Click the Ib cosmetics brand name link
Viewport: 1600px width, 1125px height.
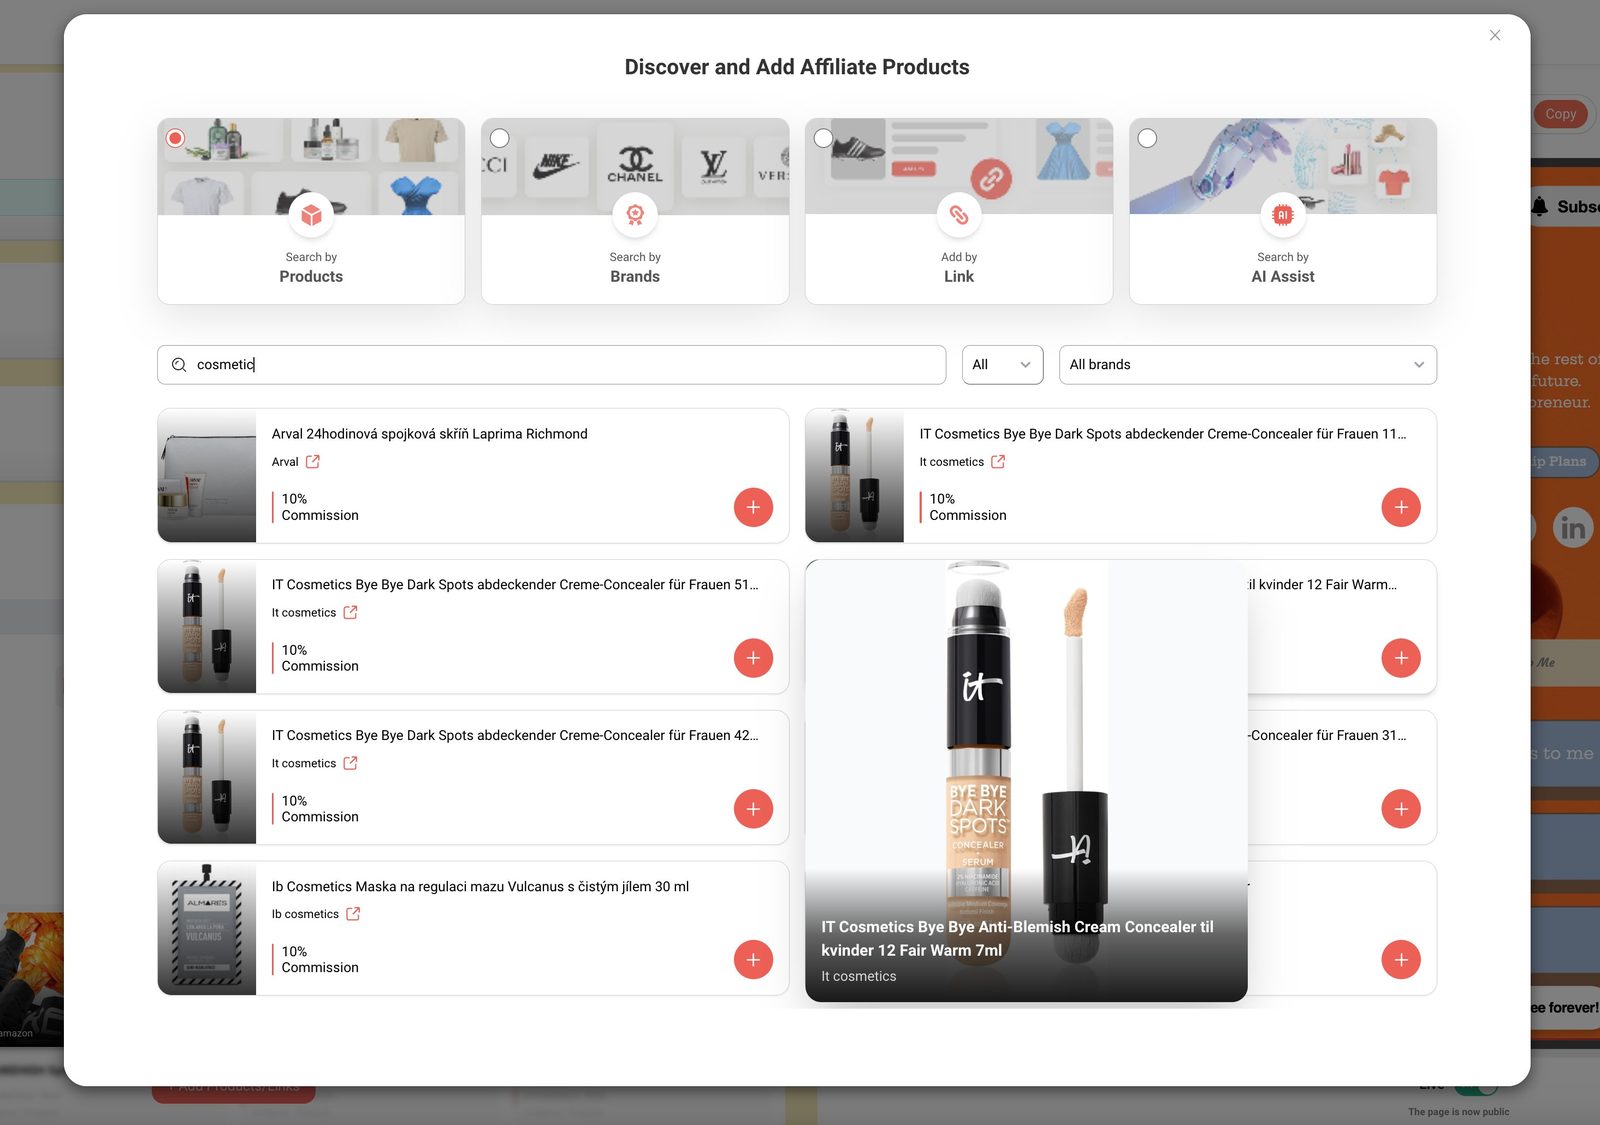(305, 914)
